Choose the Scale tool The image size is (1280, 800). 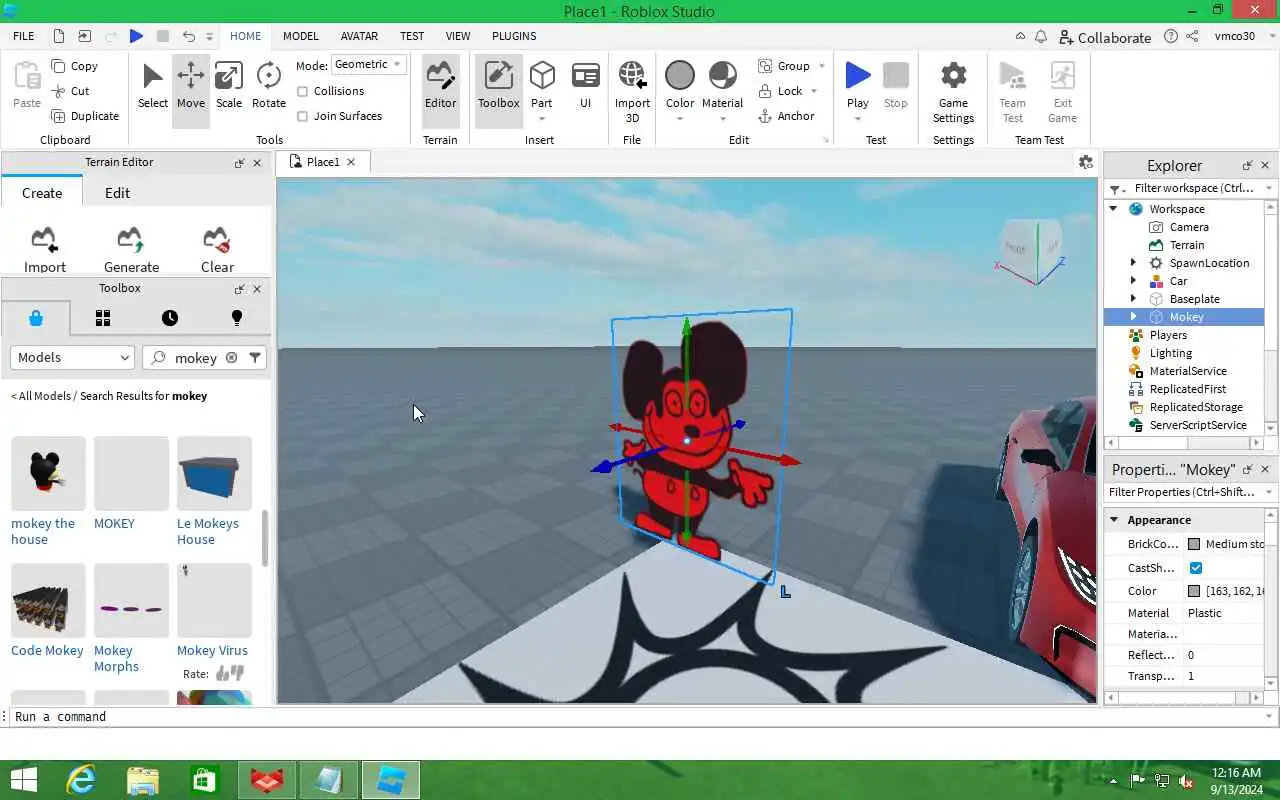pyautogui.click(x=229, y=86)
